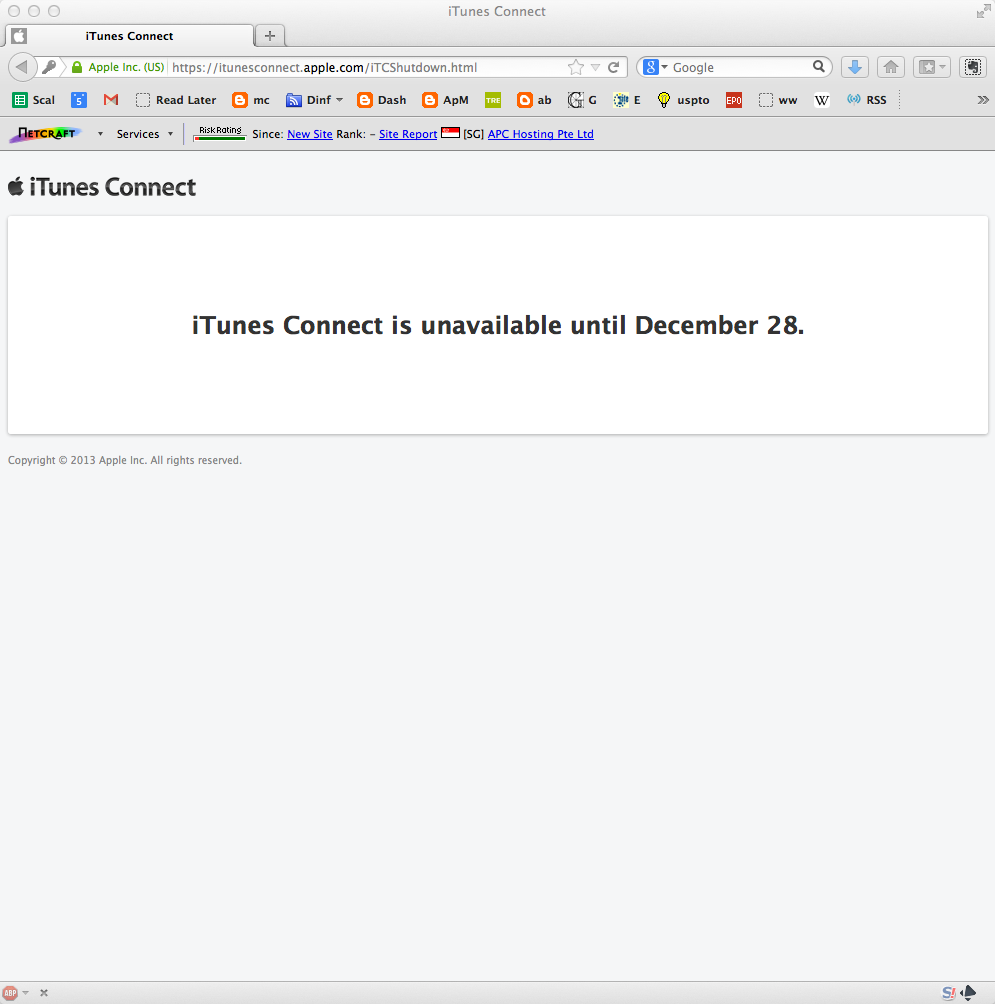Close the add-on bar with the X
This screenshot has height=1004, width=995.
point(44,992)
